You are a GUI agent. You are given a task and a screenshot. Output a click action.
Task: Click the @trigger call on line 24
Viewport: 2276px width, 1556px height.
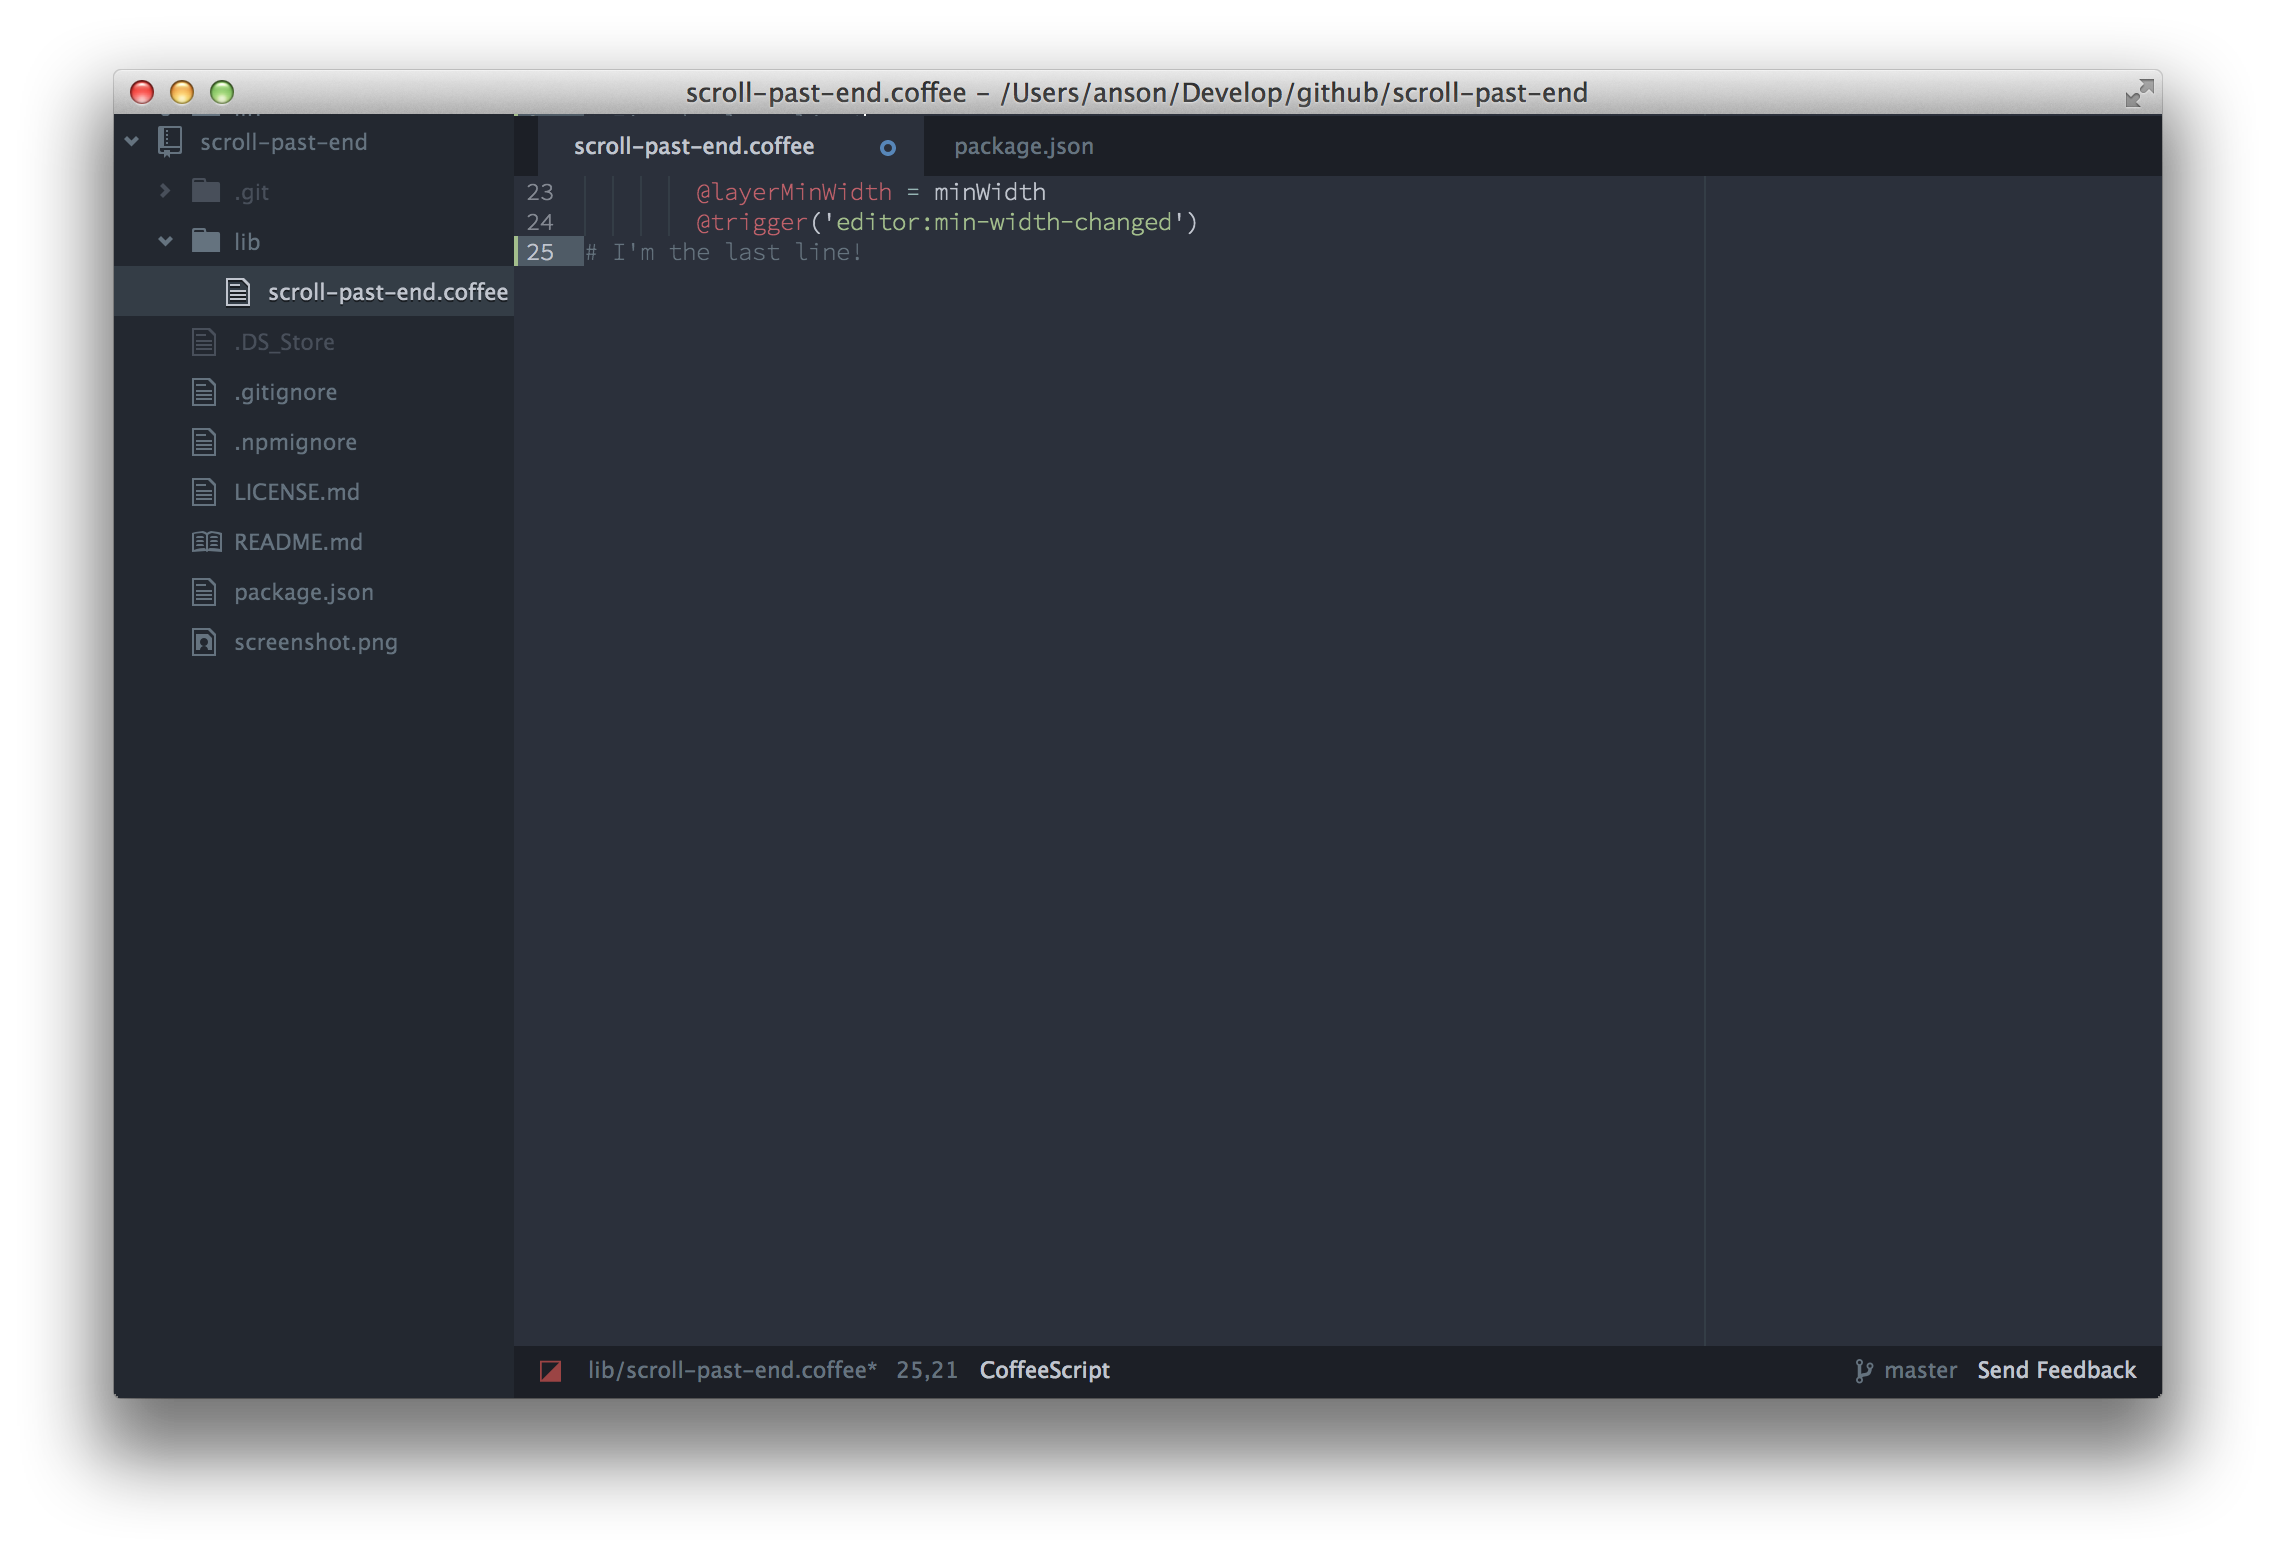point(751,221)
